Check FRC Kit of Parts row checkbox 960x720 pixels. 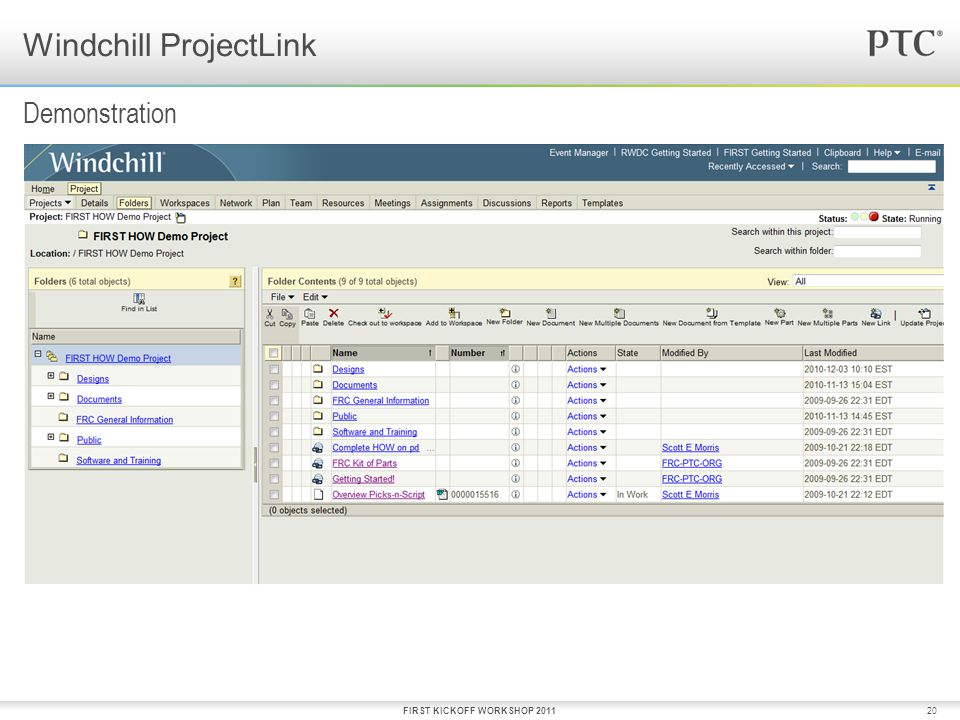coord(274,463)
